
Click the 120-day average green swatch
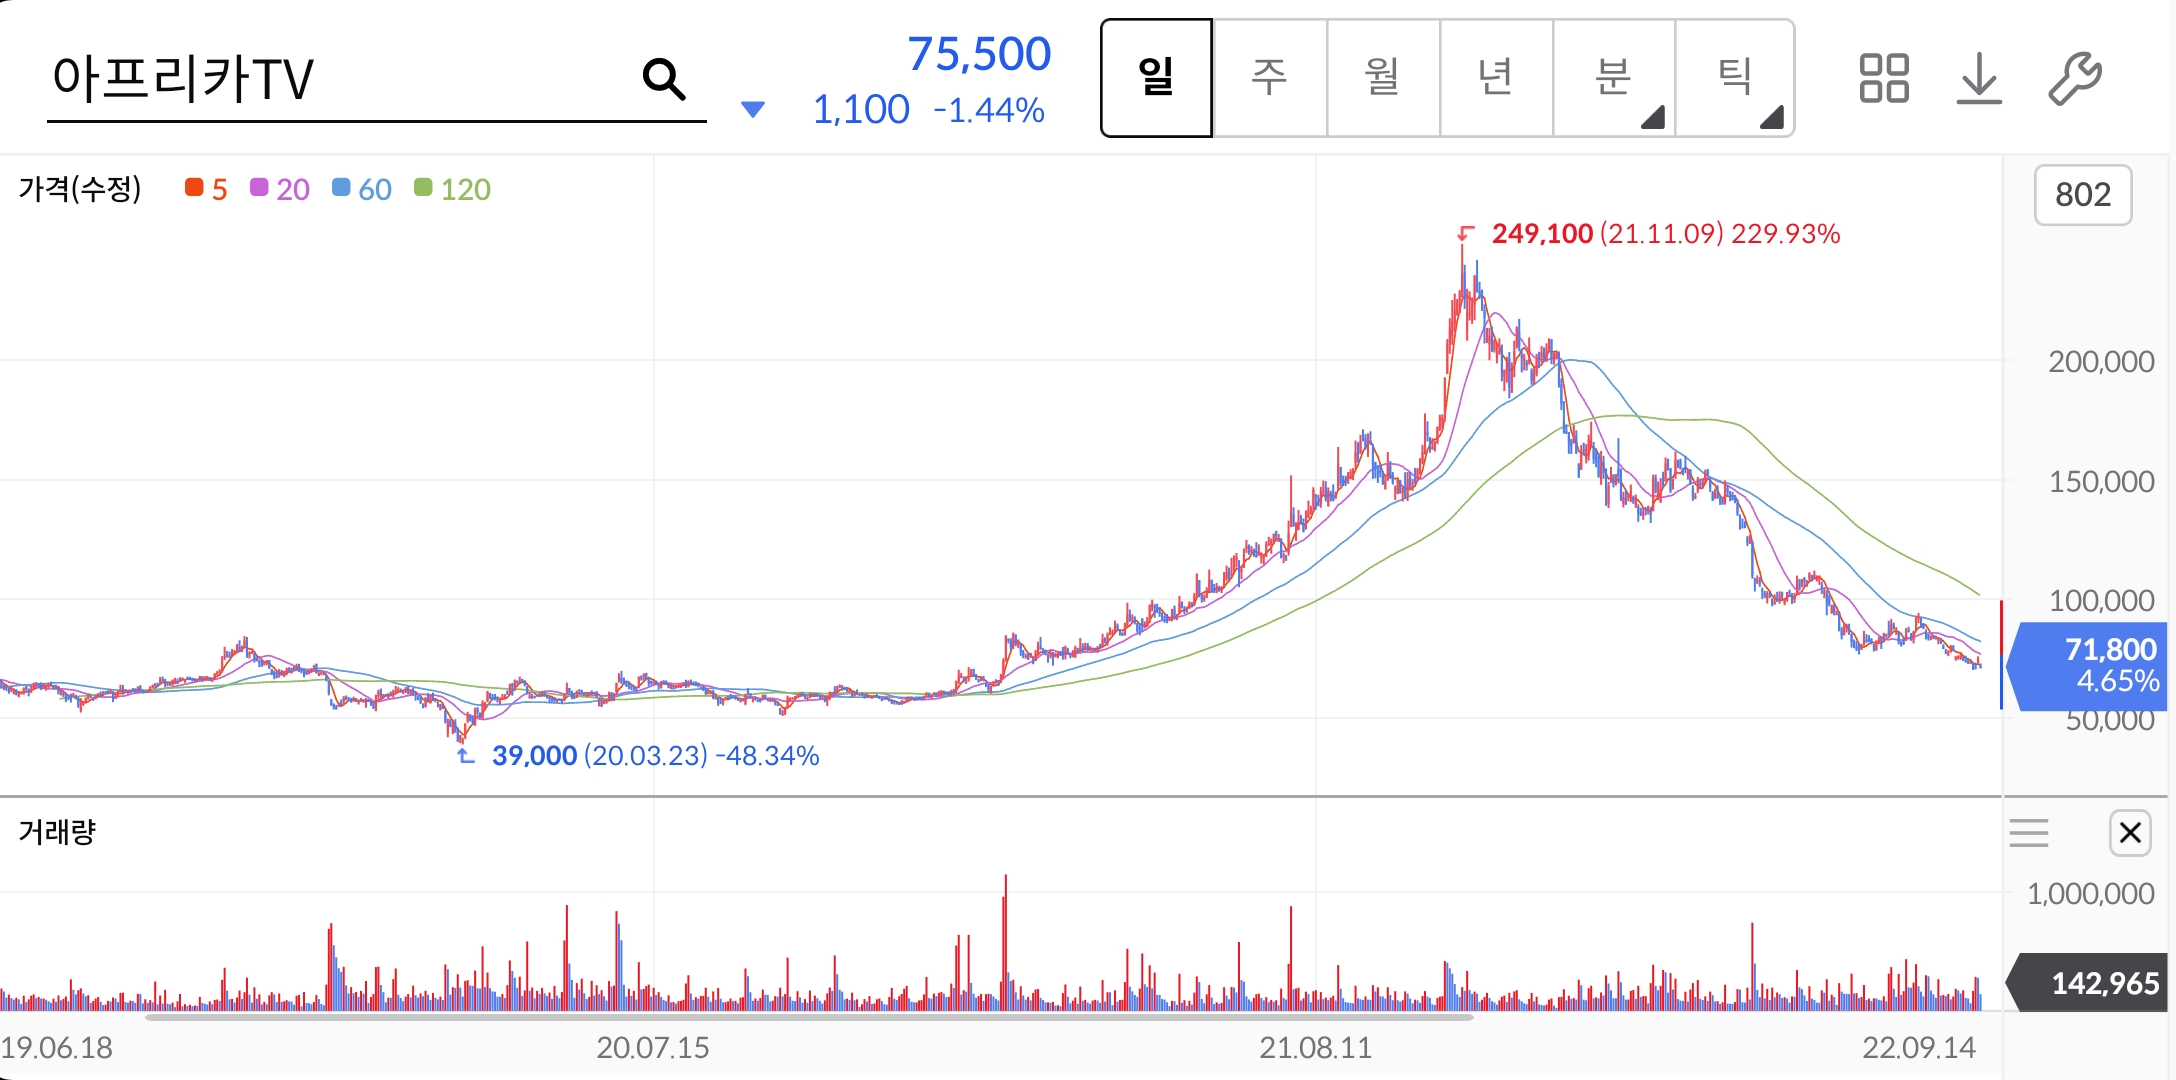click(x=423, y=188)
